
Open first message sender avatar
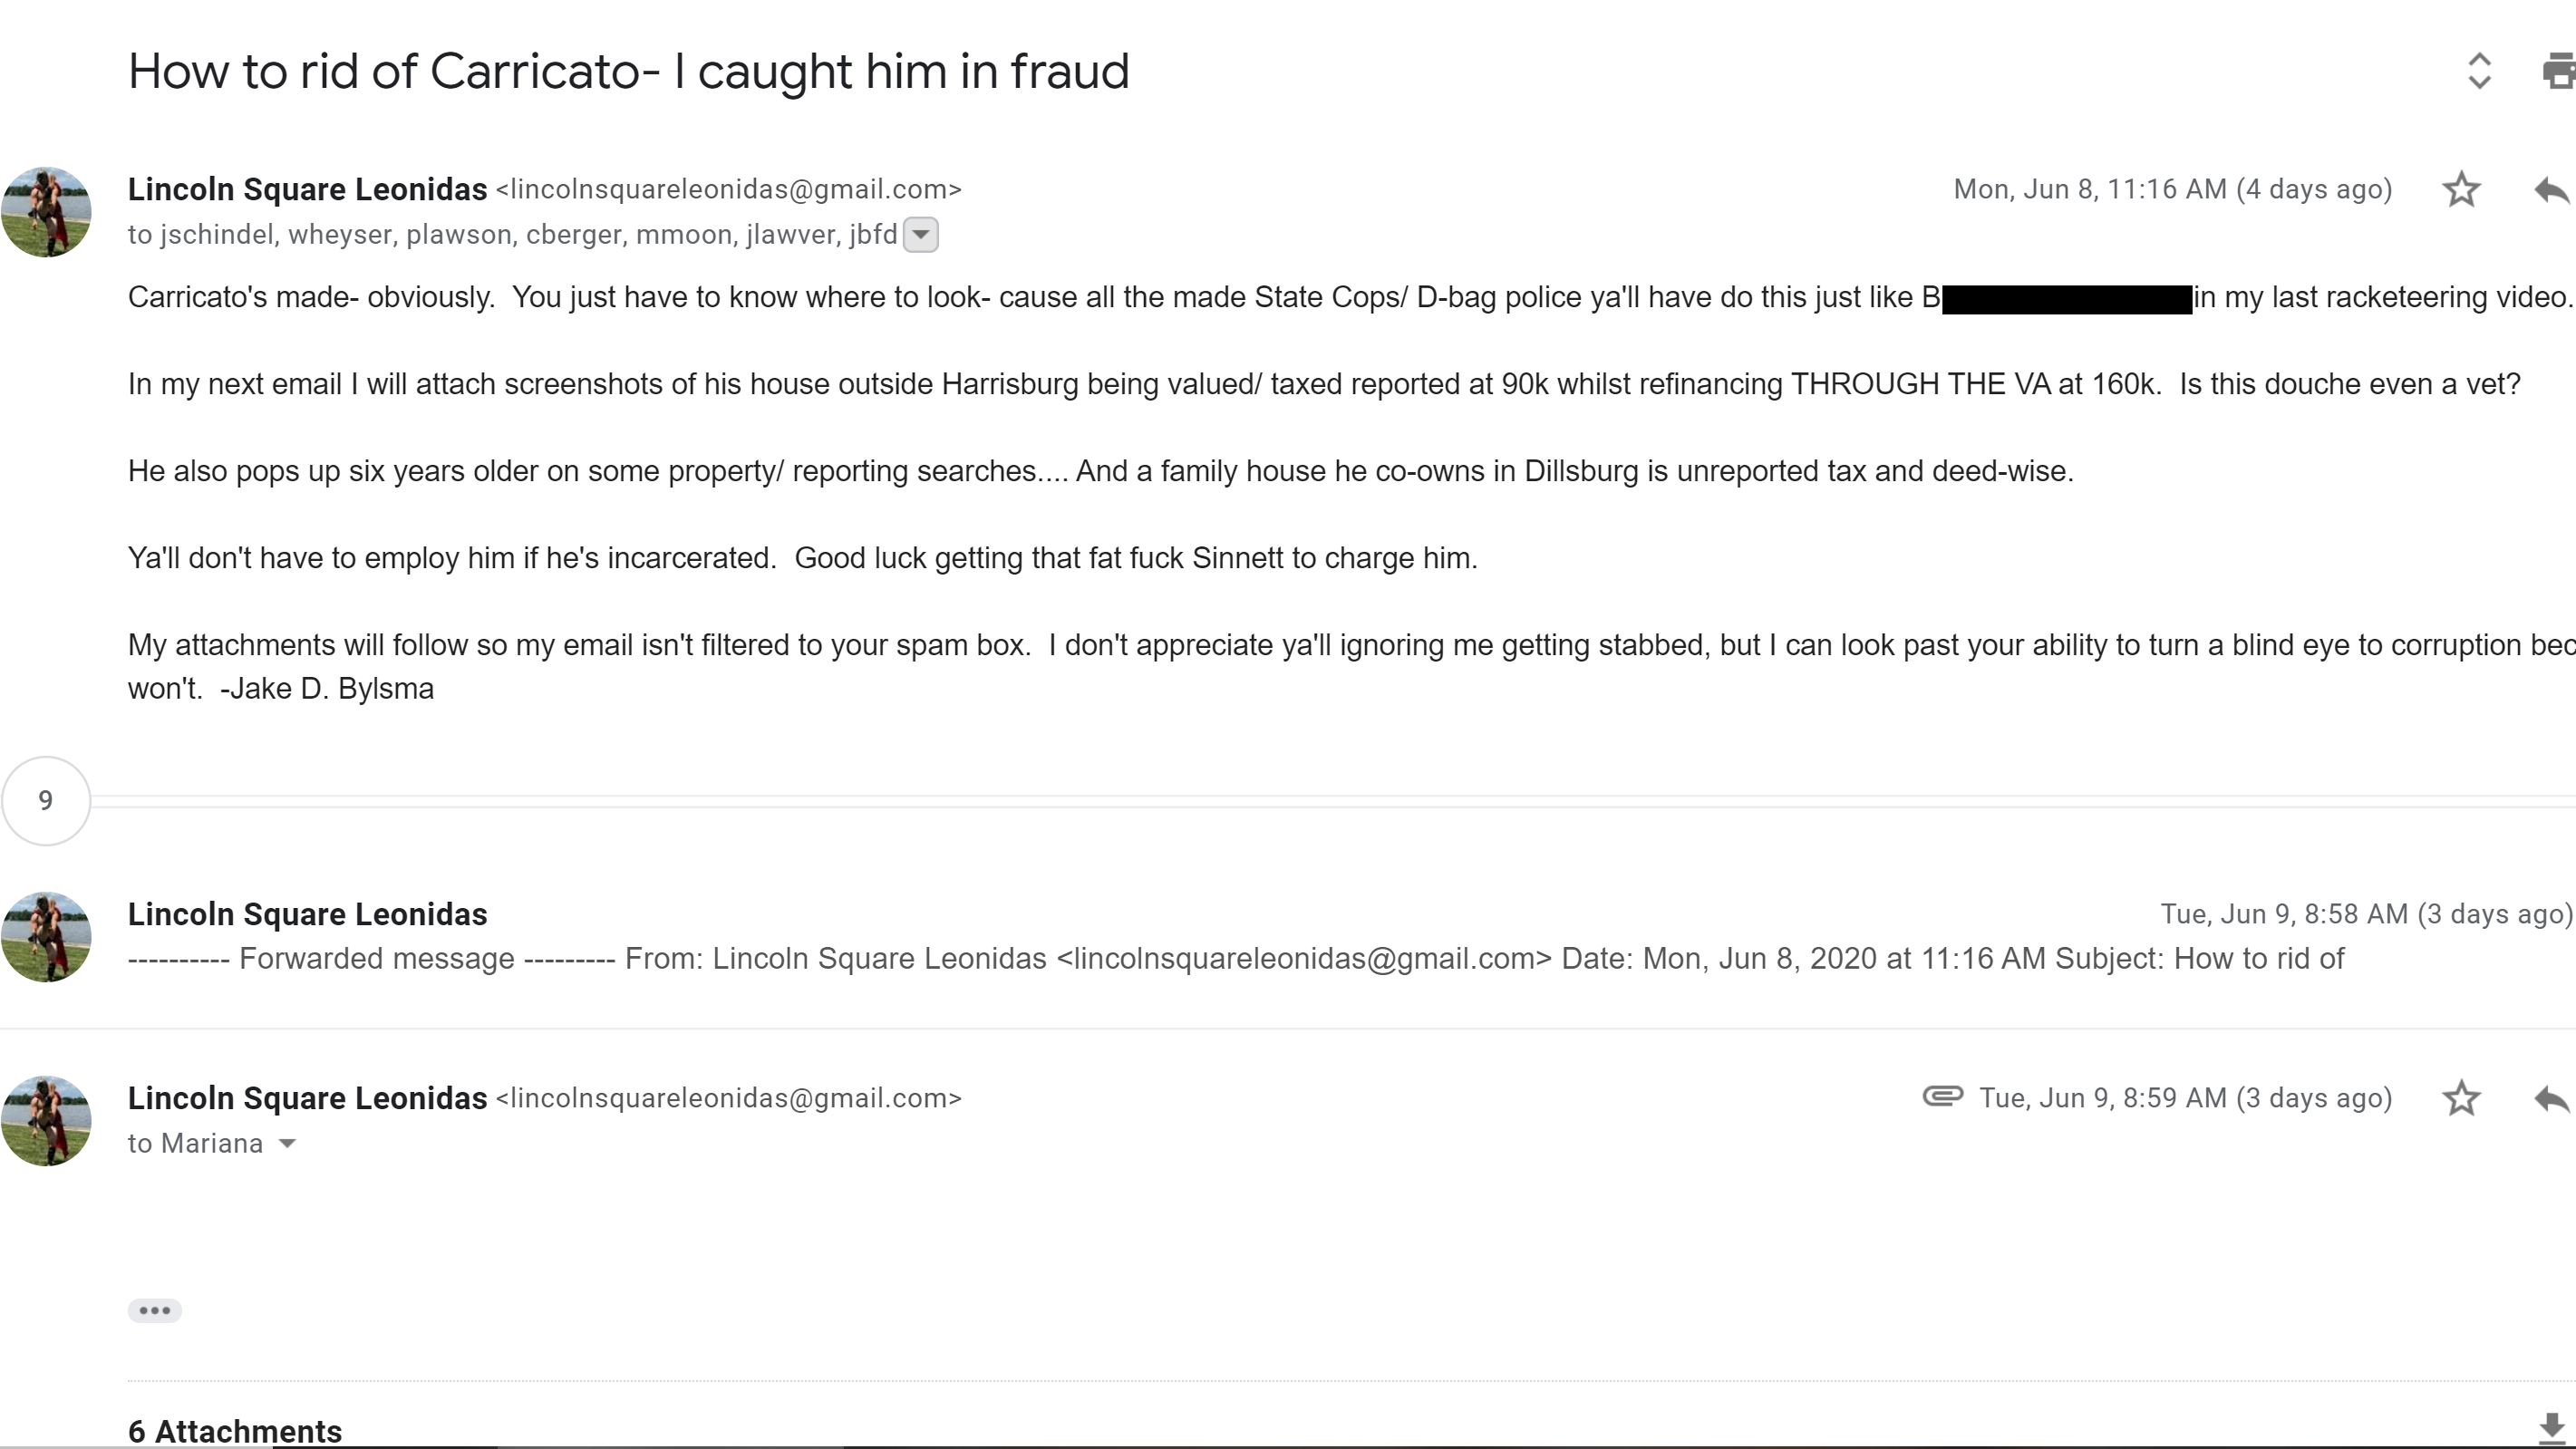pos(46,212)
